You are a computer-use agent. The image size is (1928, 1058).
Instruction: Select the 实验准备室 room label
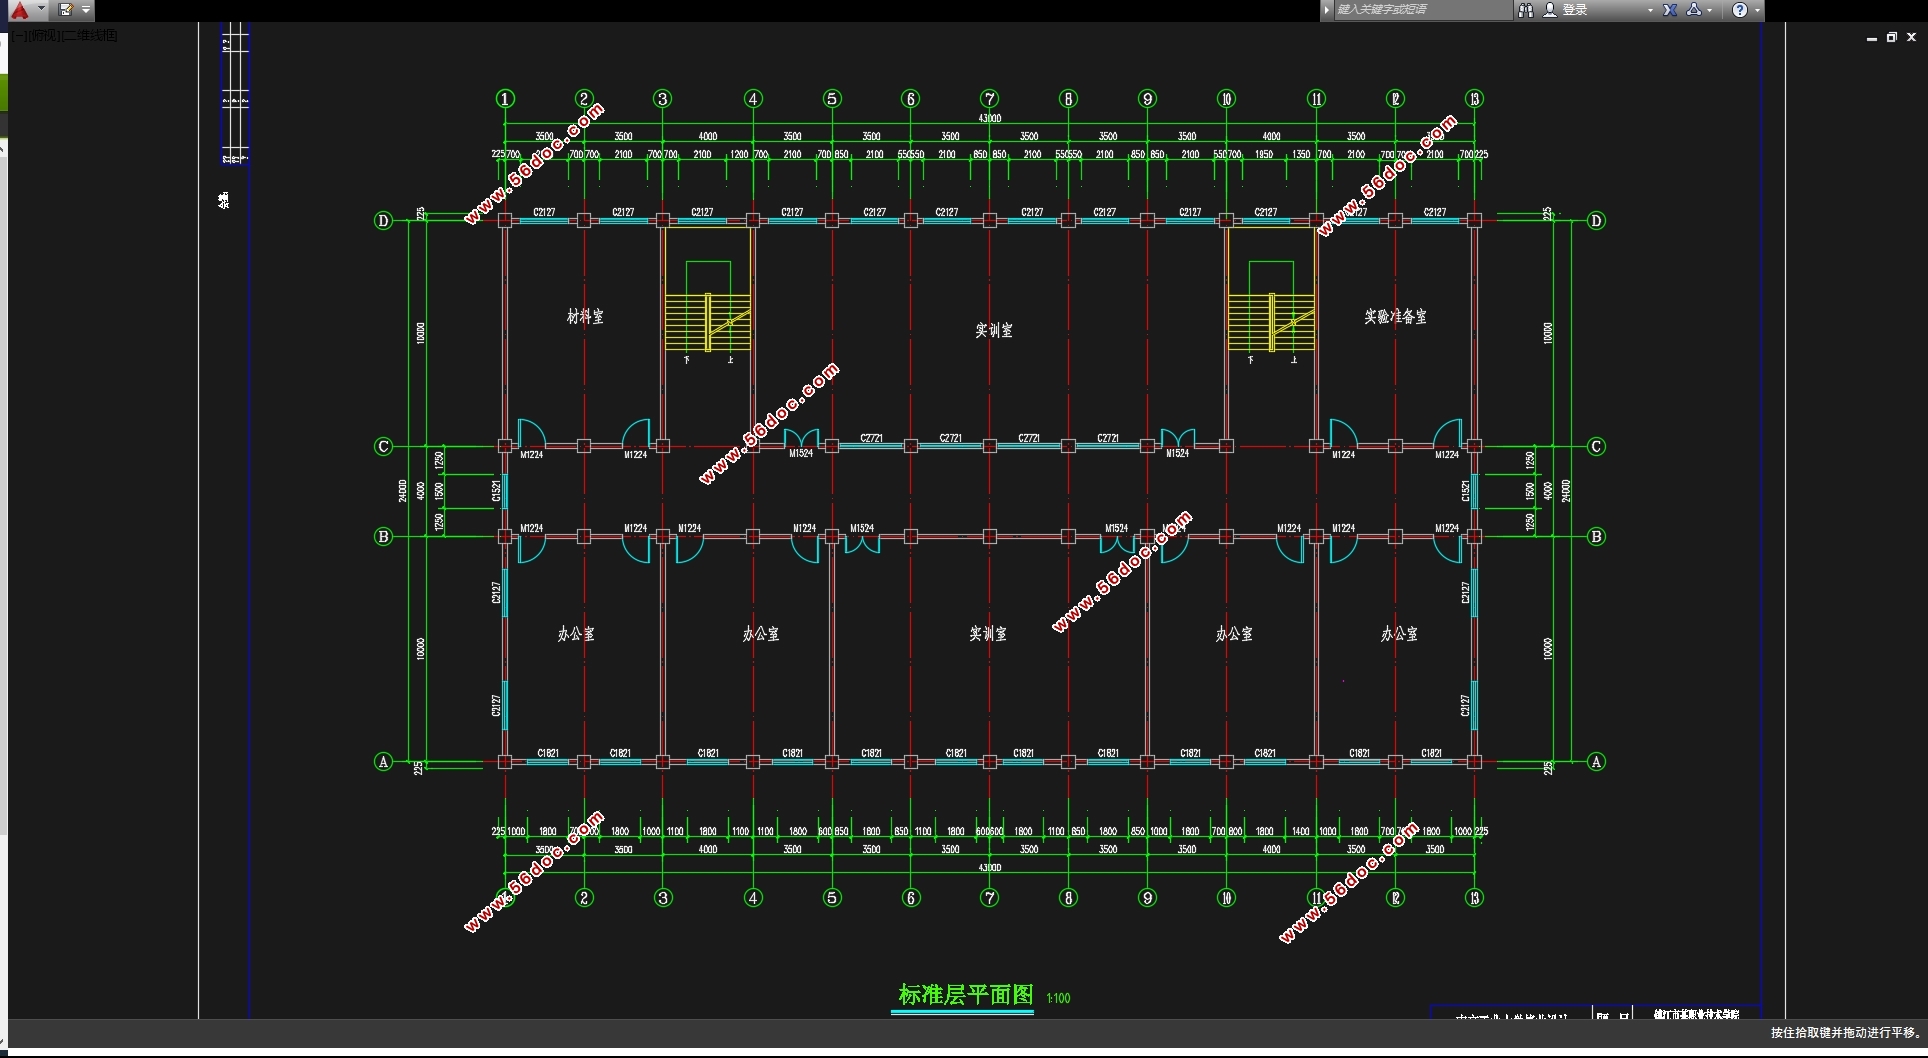click(1395, 316)
